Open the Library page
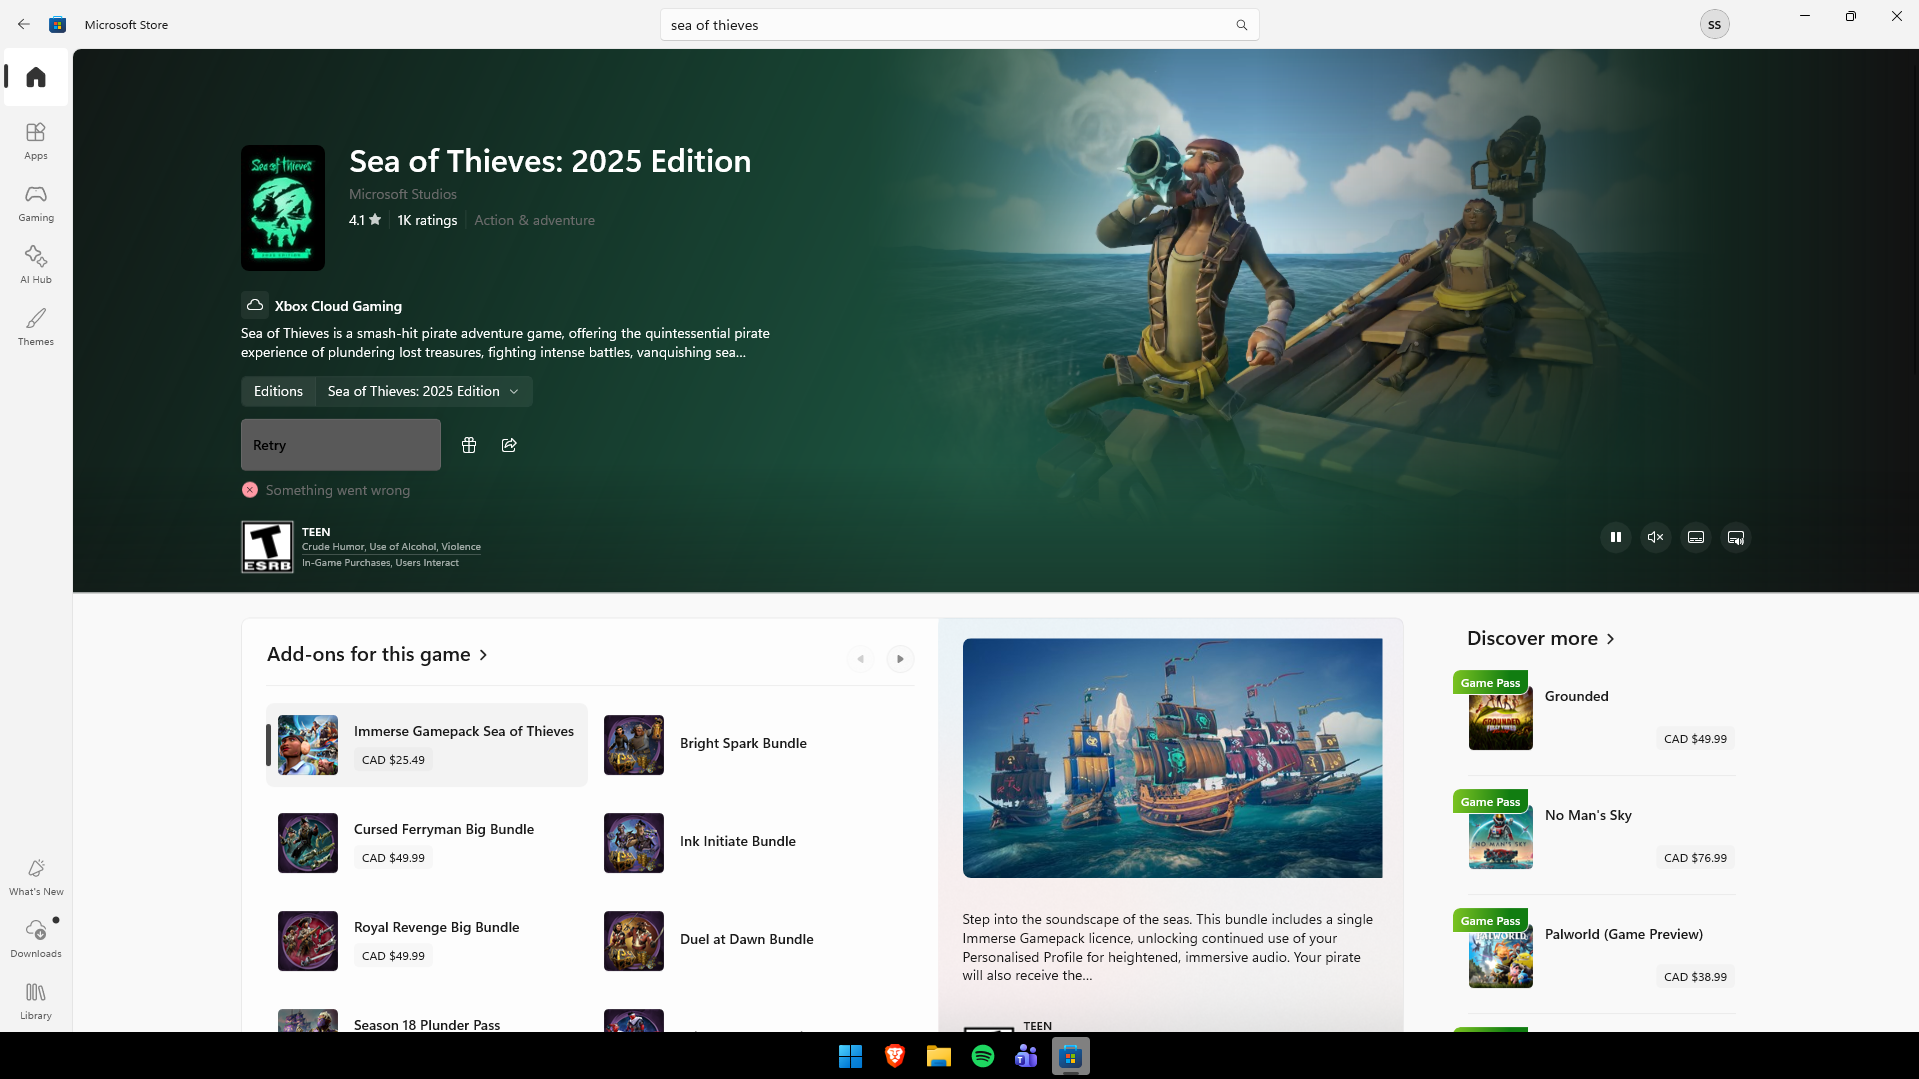This screenshot has width=1919, height=1079. [36, 1001]
